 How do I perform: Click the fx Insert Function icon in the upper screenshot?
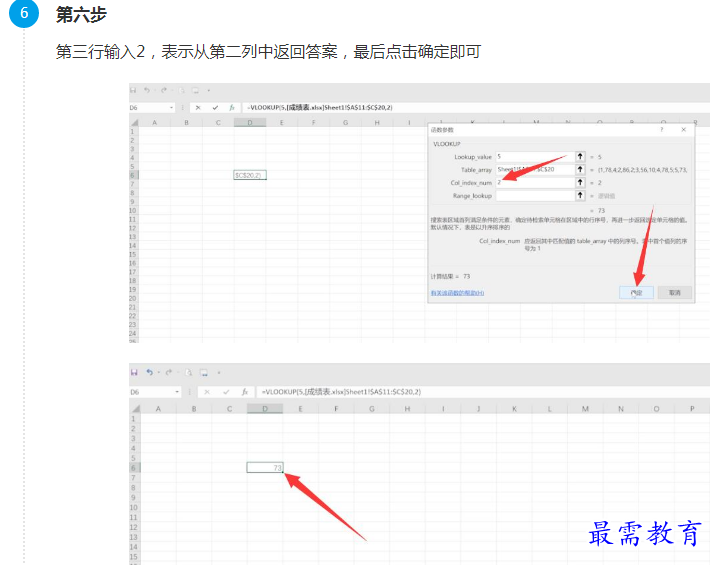point(232,108)
